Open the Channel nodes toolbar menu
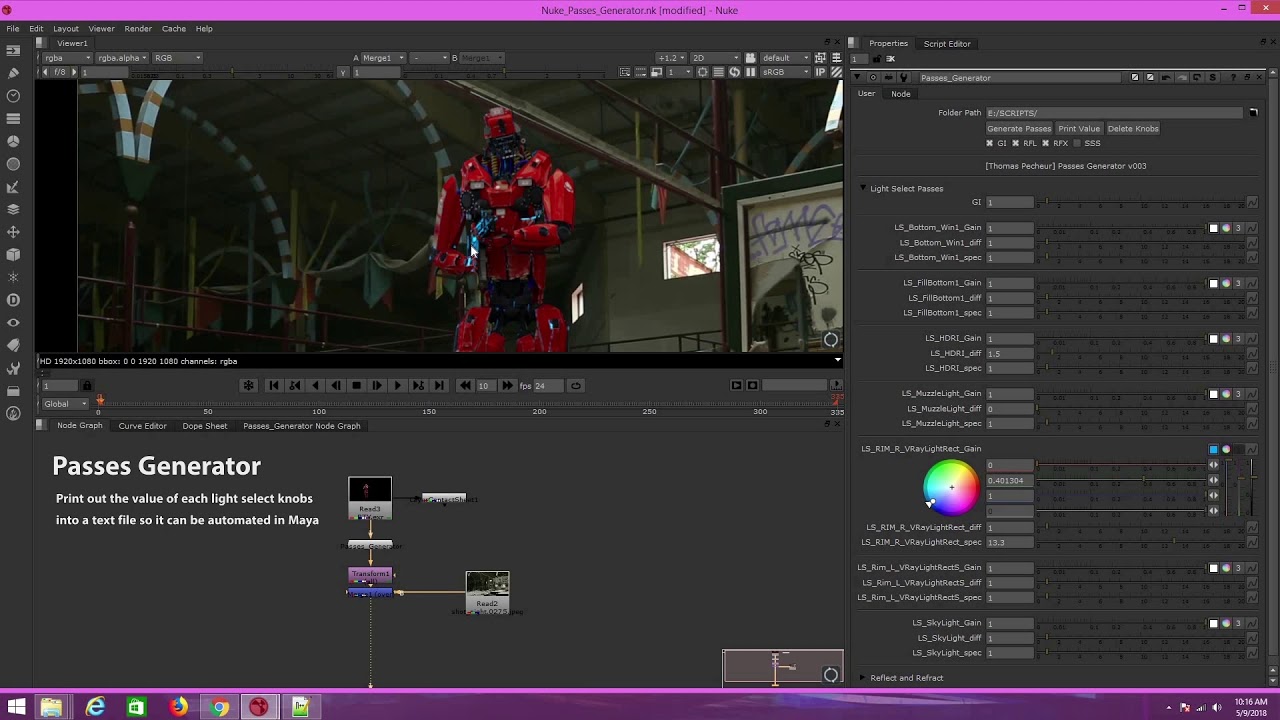 (13, 118)
